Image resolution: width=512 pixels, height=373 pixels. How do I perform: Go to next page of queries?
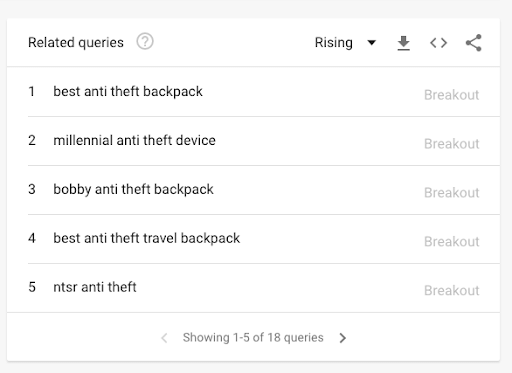[343, 338]
